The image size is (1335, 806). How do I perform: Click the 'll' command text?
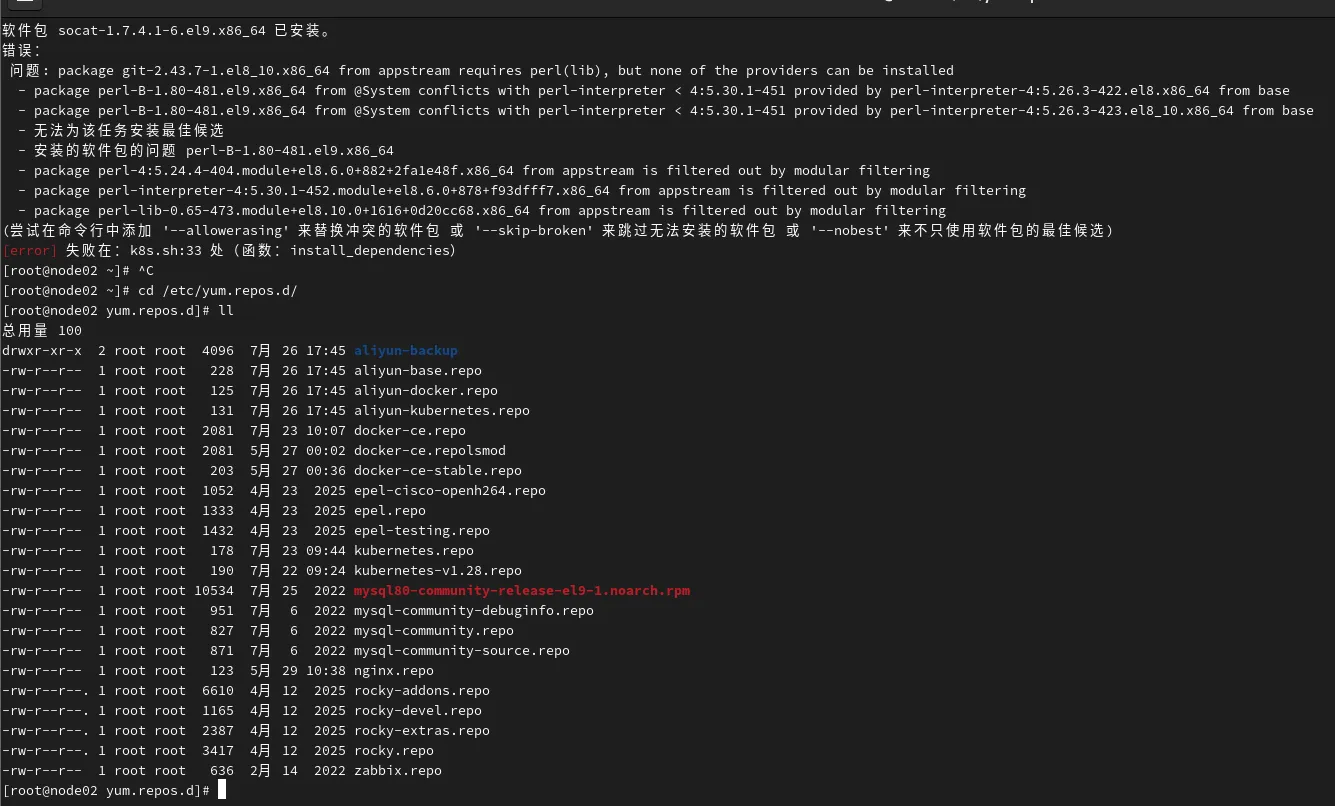point(226,310)
